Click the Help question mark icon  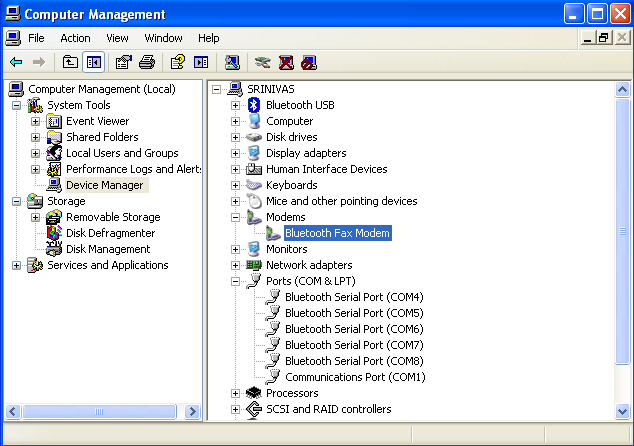coord(178,62)
